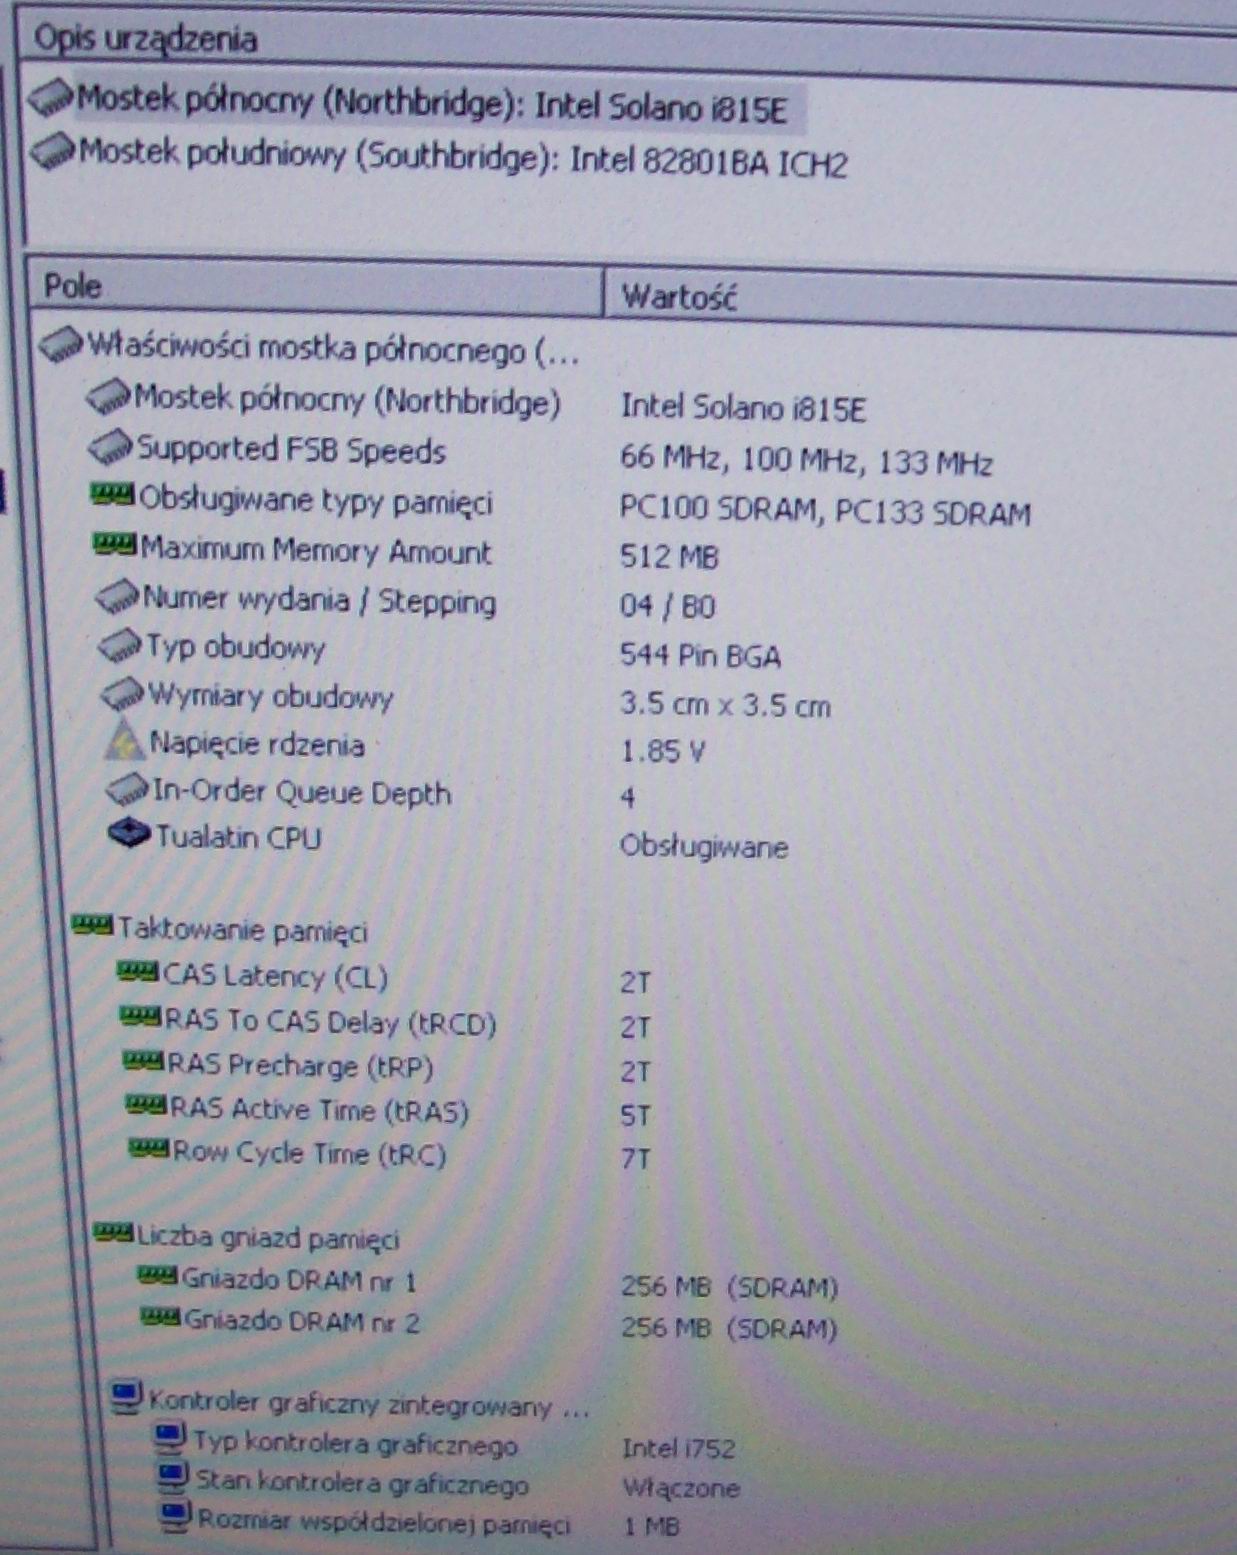The width and height of the screenshot is (1237, 1555).
Task: Select the 512 MB value
Action: (669, 556)
